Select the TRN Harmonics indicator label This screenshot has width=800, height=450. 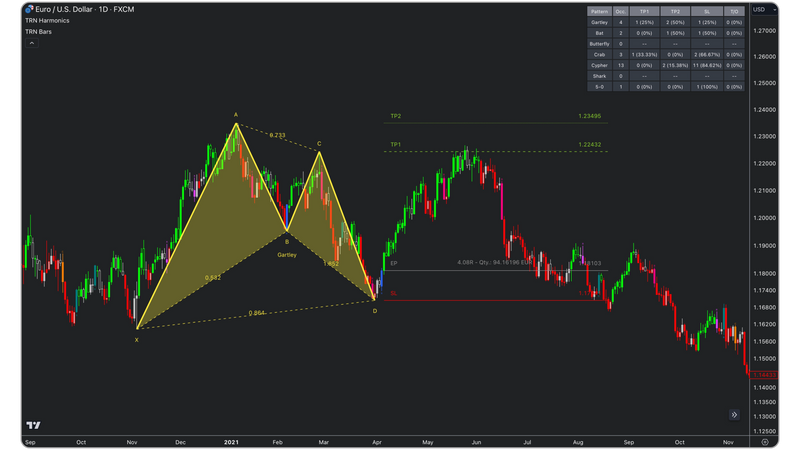[x=47, y=20]
